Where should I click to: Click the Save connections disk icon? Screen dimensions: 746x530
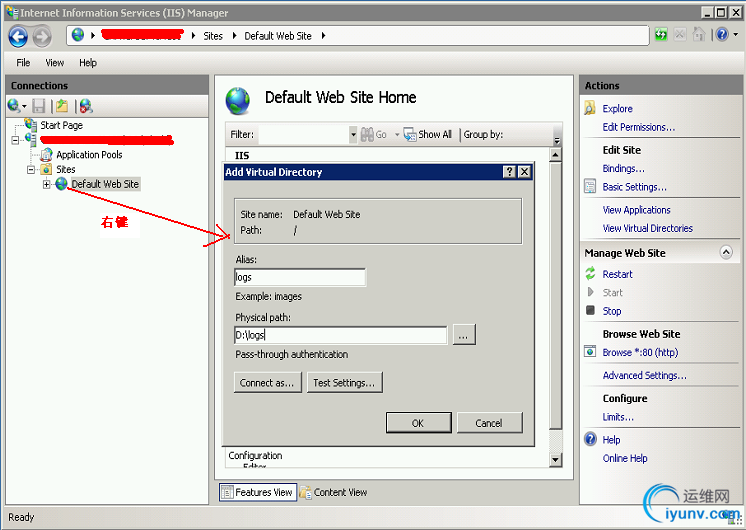(39, 106)
